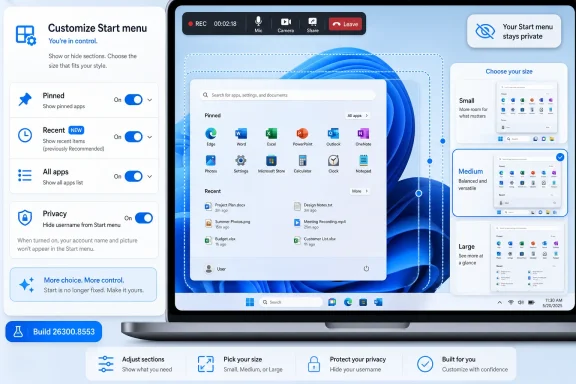Viewport: 576px width, 384px height.
Task: Expand the All apps section chevron
Action: coord(150,176)
